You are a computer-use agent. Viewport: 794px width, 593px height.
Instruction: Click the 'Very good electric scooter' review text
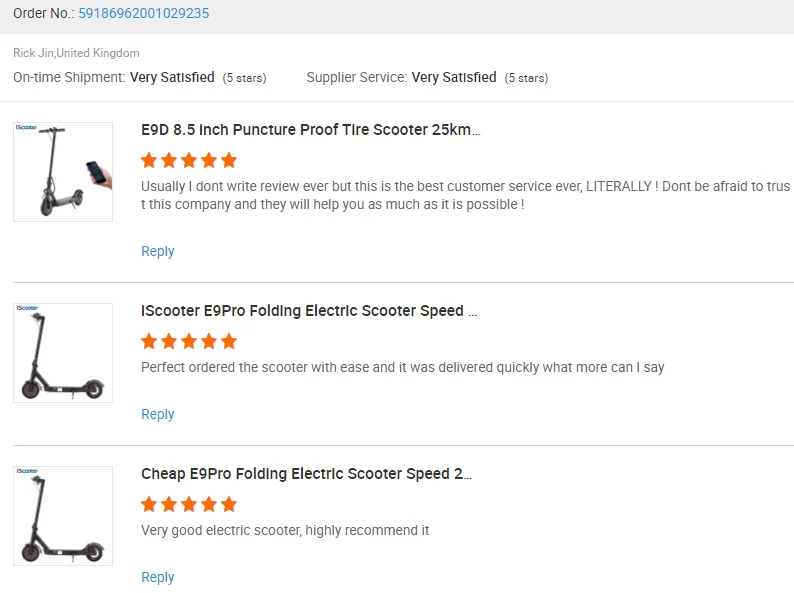(x=285, y=530)
